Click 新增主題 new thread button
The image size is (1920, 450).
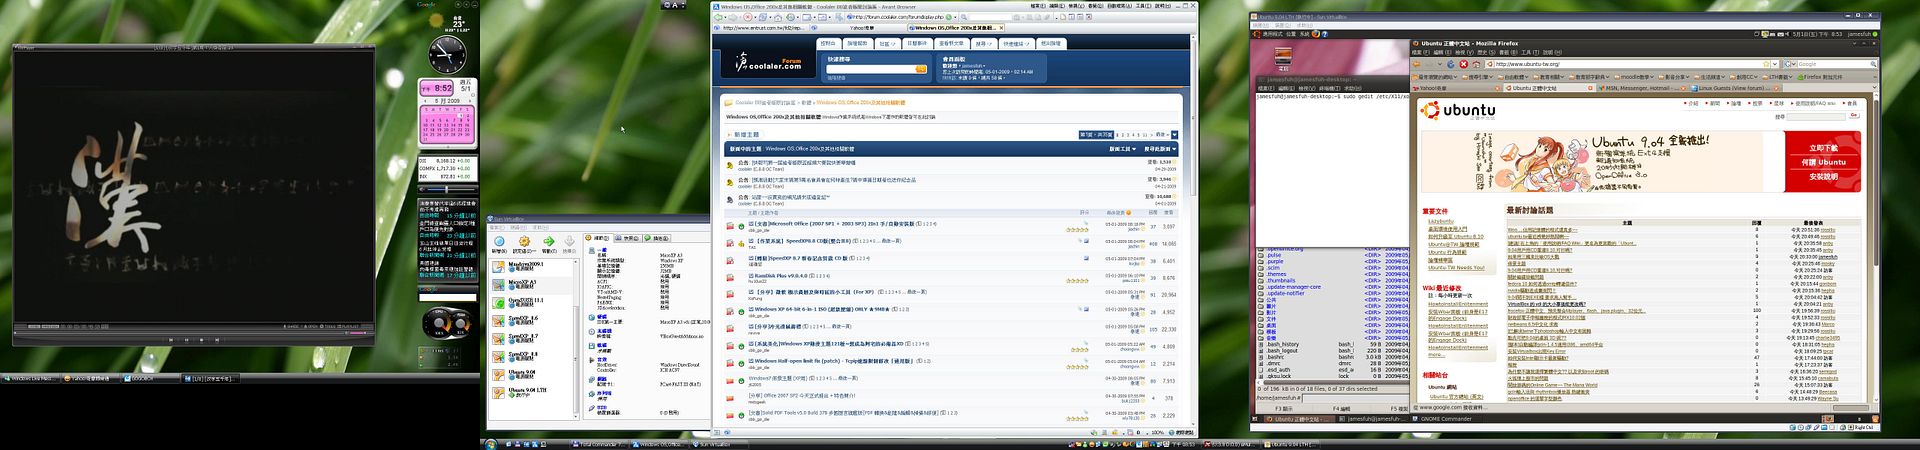click(x=743, y=134)
